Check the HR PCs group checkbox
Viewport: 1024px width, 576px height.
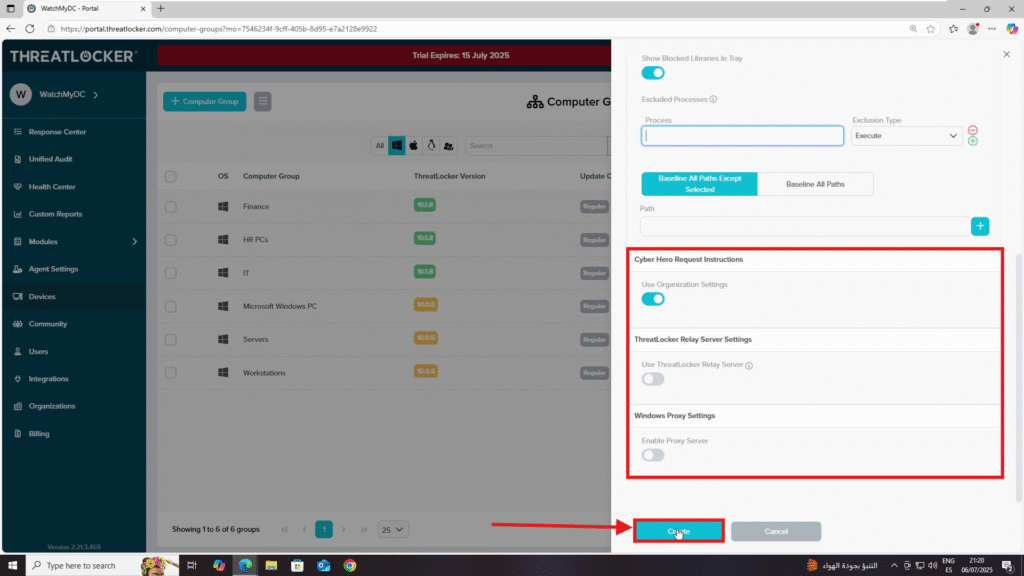tap(170, 240)
